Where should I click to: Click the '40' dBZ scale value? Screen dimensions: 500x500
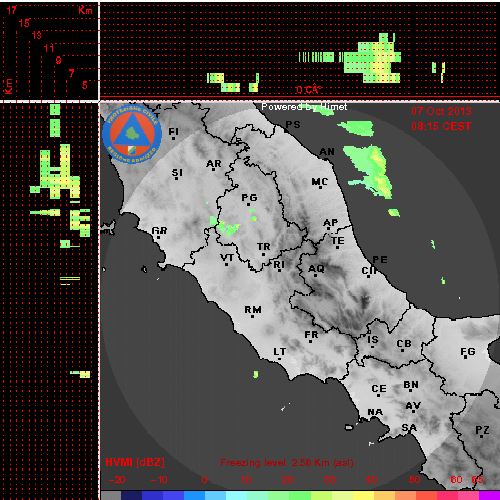pos(371,480)
